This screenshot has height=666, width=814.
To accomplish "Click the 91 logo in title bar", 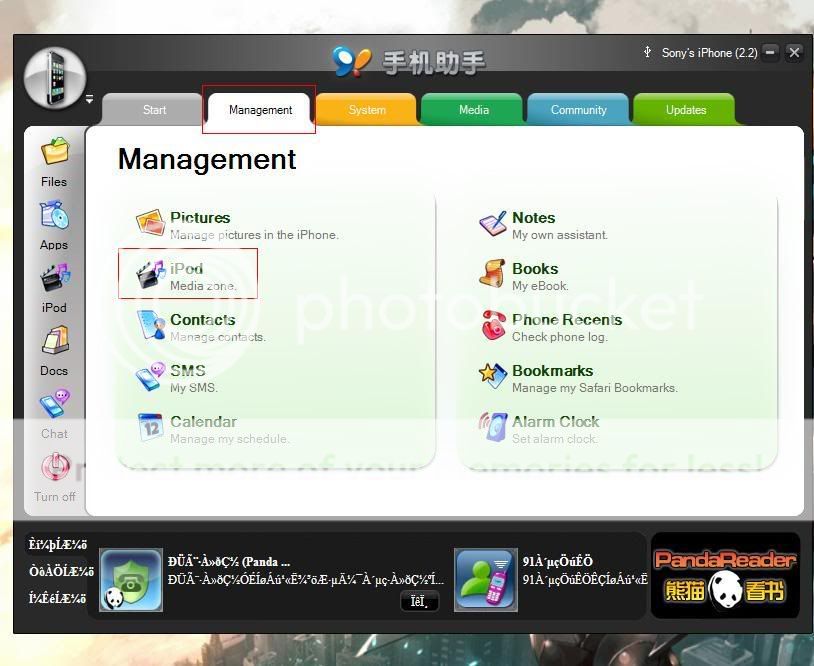I will [x=351, y=62].
